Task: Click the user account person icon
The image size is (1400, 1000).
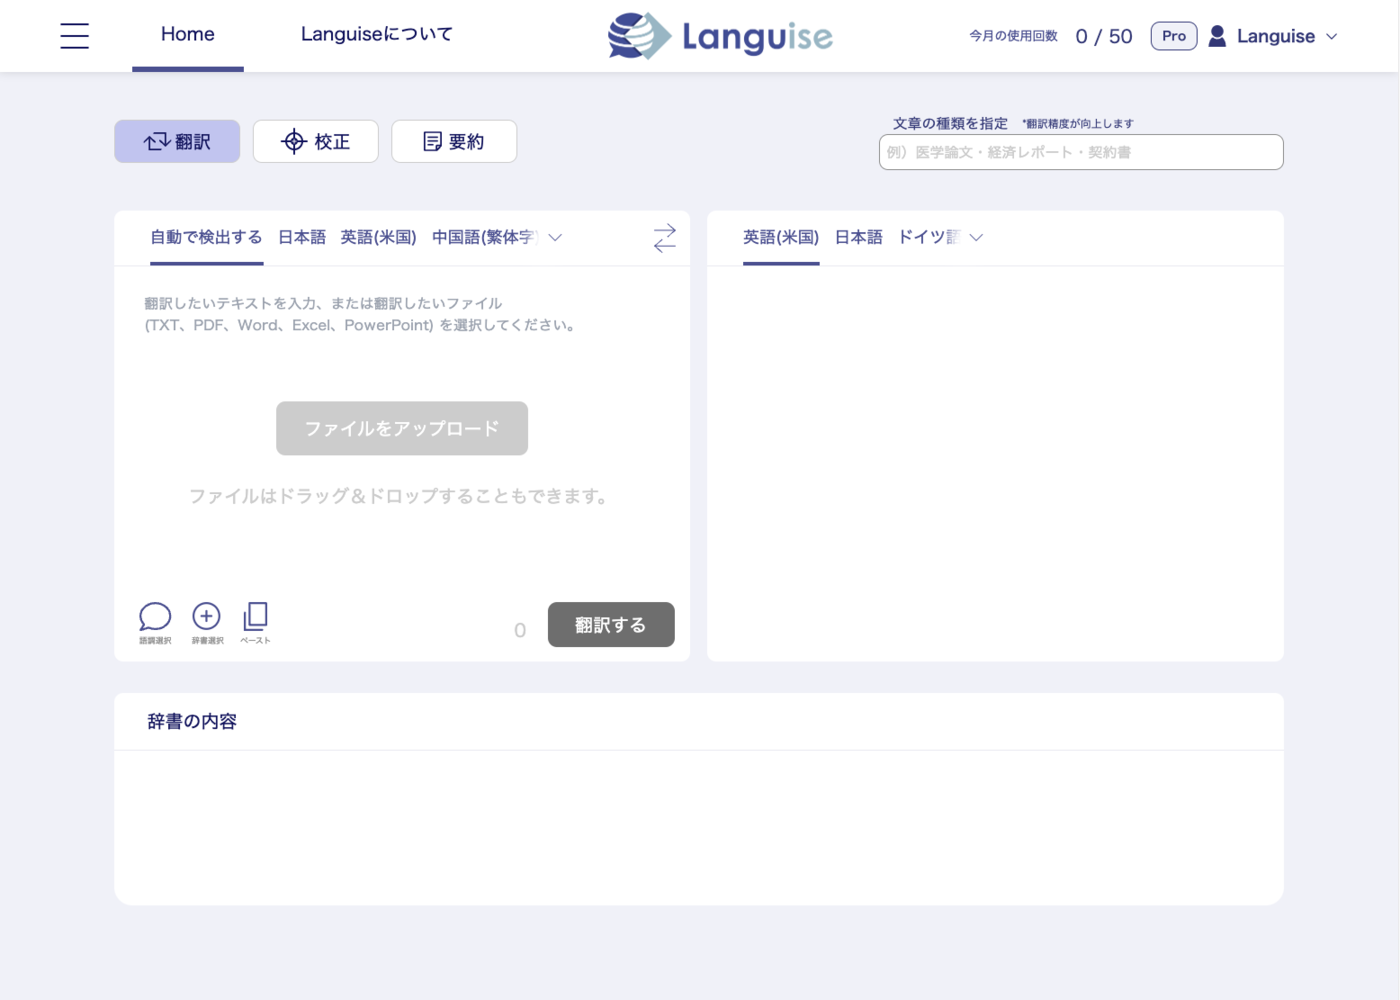Action: pyautogui.click(x=1217, y=36)
